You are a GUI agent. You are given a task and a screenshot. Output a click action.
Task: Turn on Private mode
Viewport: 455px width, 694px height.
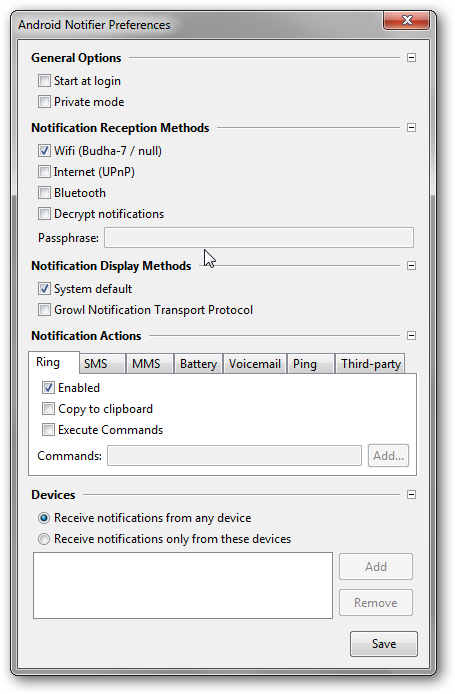pyautogui.click(x=44, y=102)
